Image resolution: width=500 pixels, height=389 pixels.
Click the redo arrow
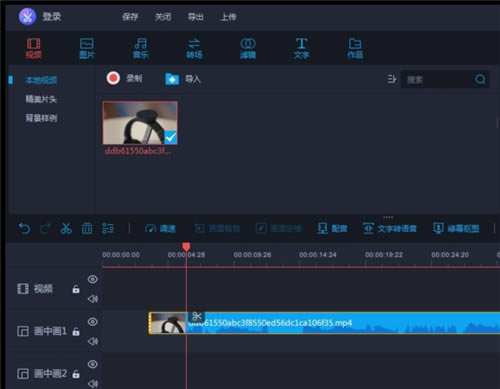(45, 229)
